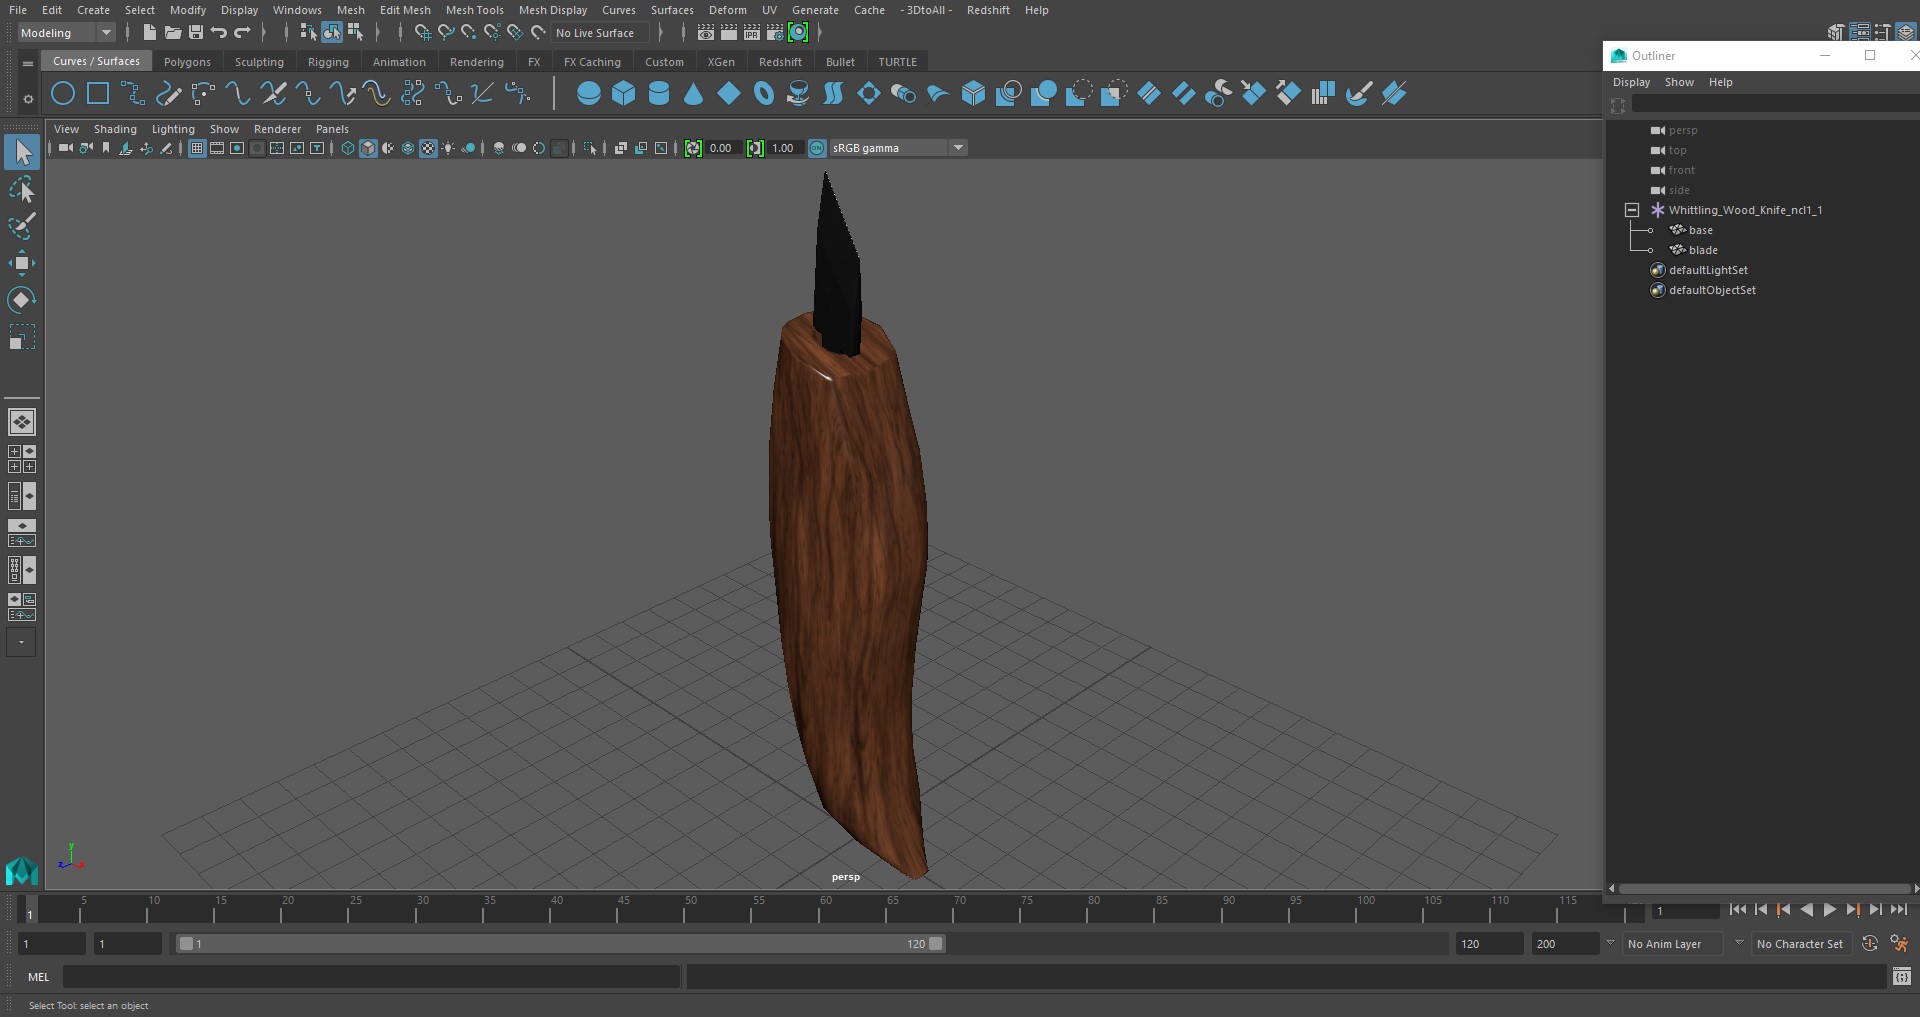Create a NURBS Sphere from shelf
Image resolution: width=1920 pixels, height=1017 pixels.
(589, 94)
